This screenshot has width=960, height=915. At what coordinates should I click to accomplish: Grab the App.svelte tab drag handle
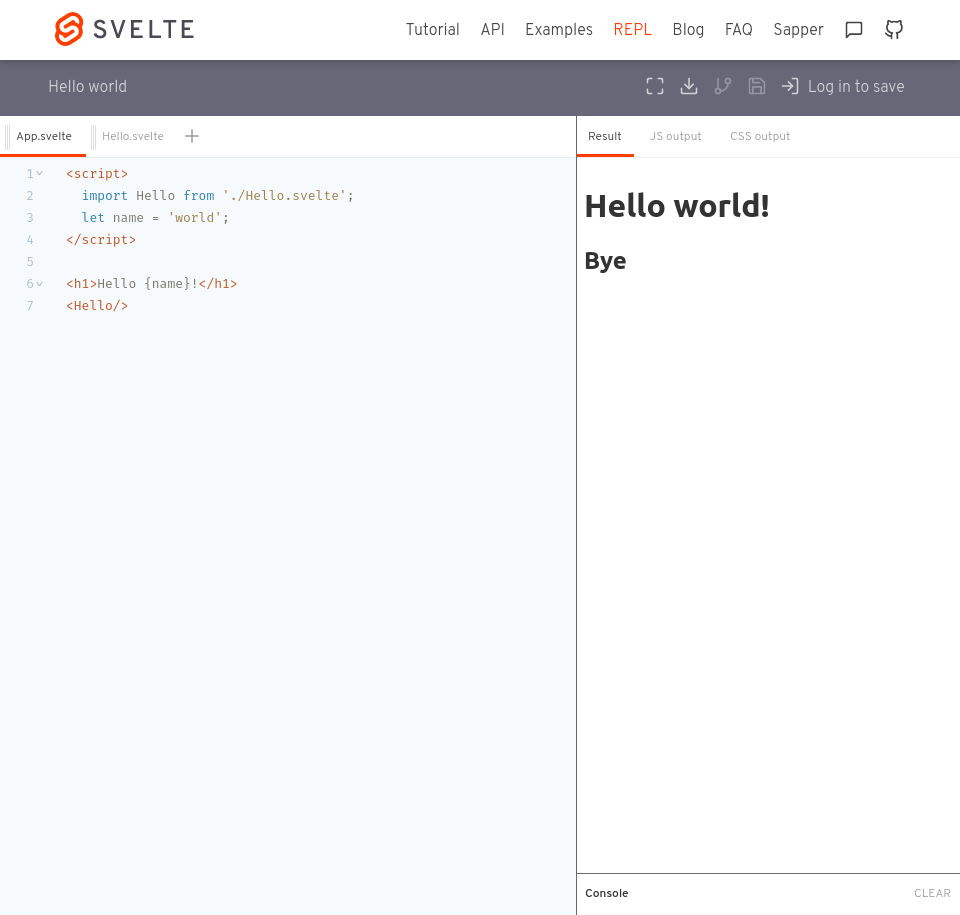pos(7,137)
